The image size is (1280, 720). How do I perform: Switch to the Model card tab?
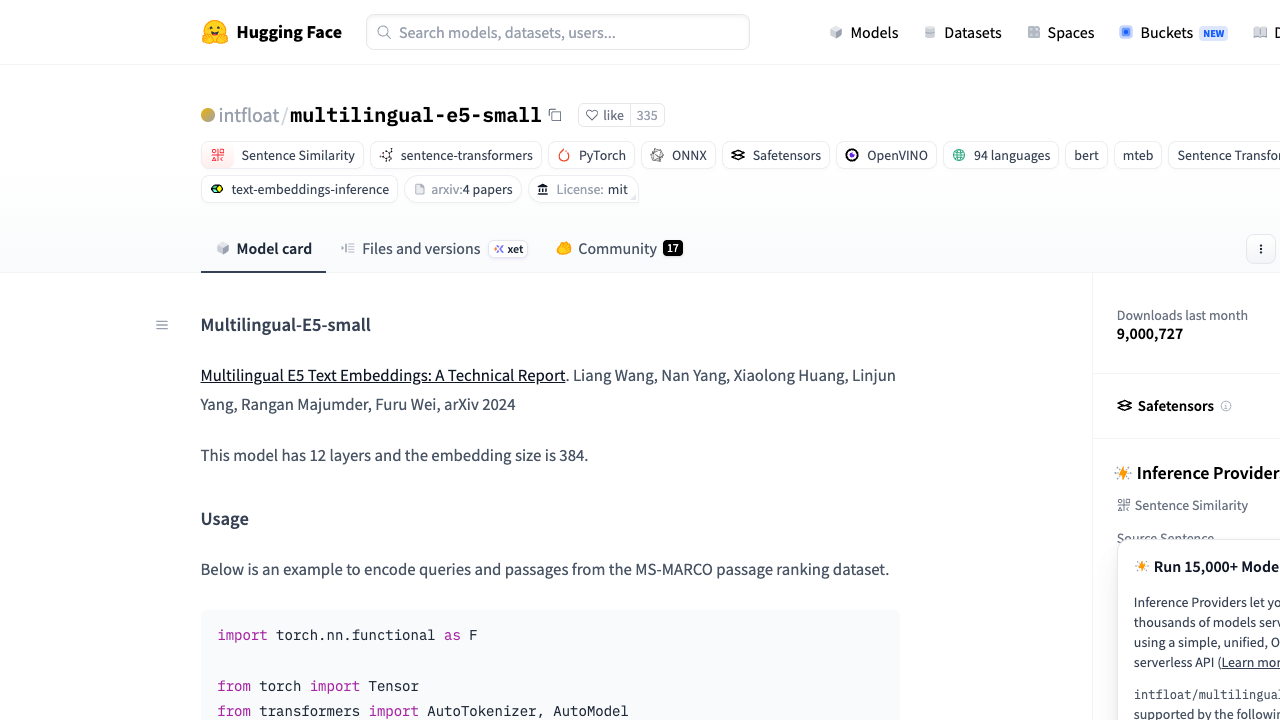pyautogui.click(x=264, y=249)
